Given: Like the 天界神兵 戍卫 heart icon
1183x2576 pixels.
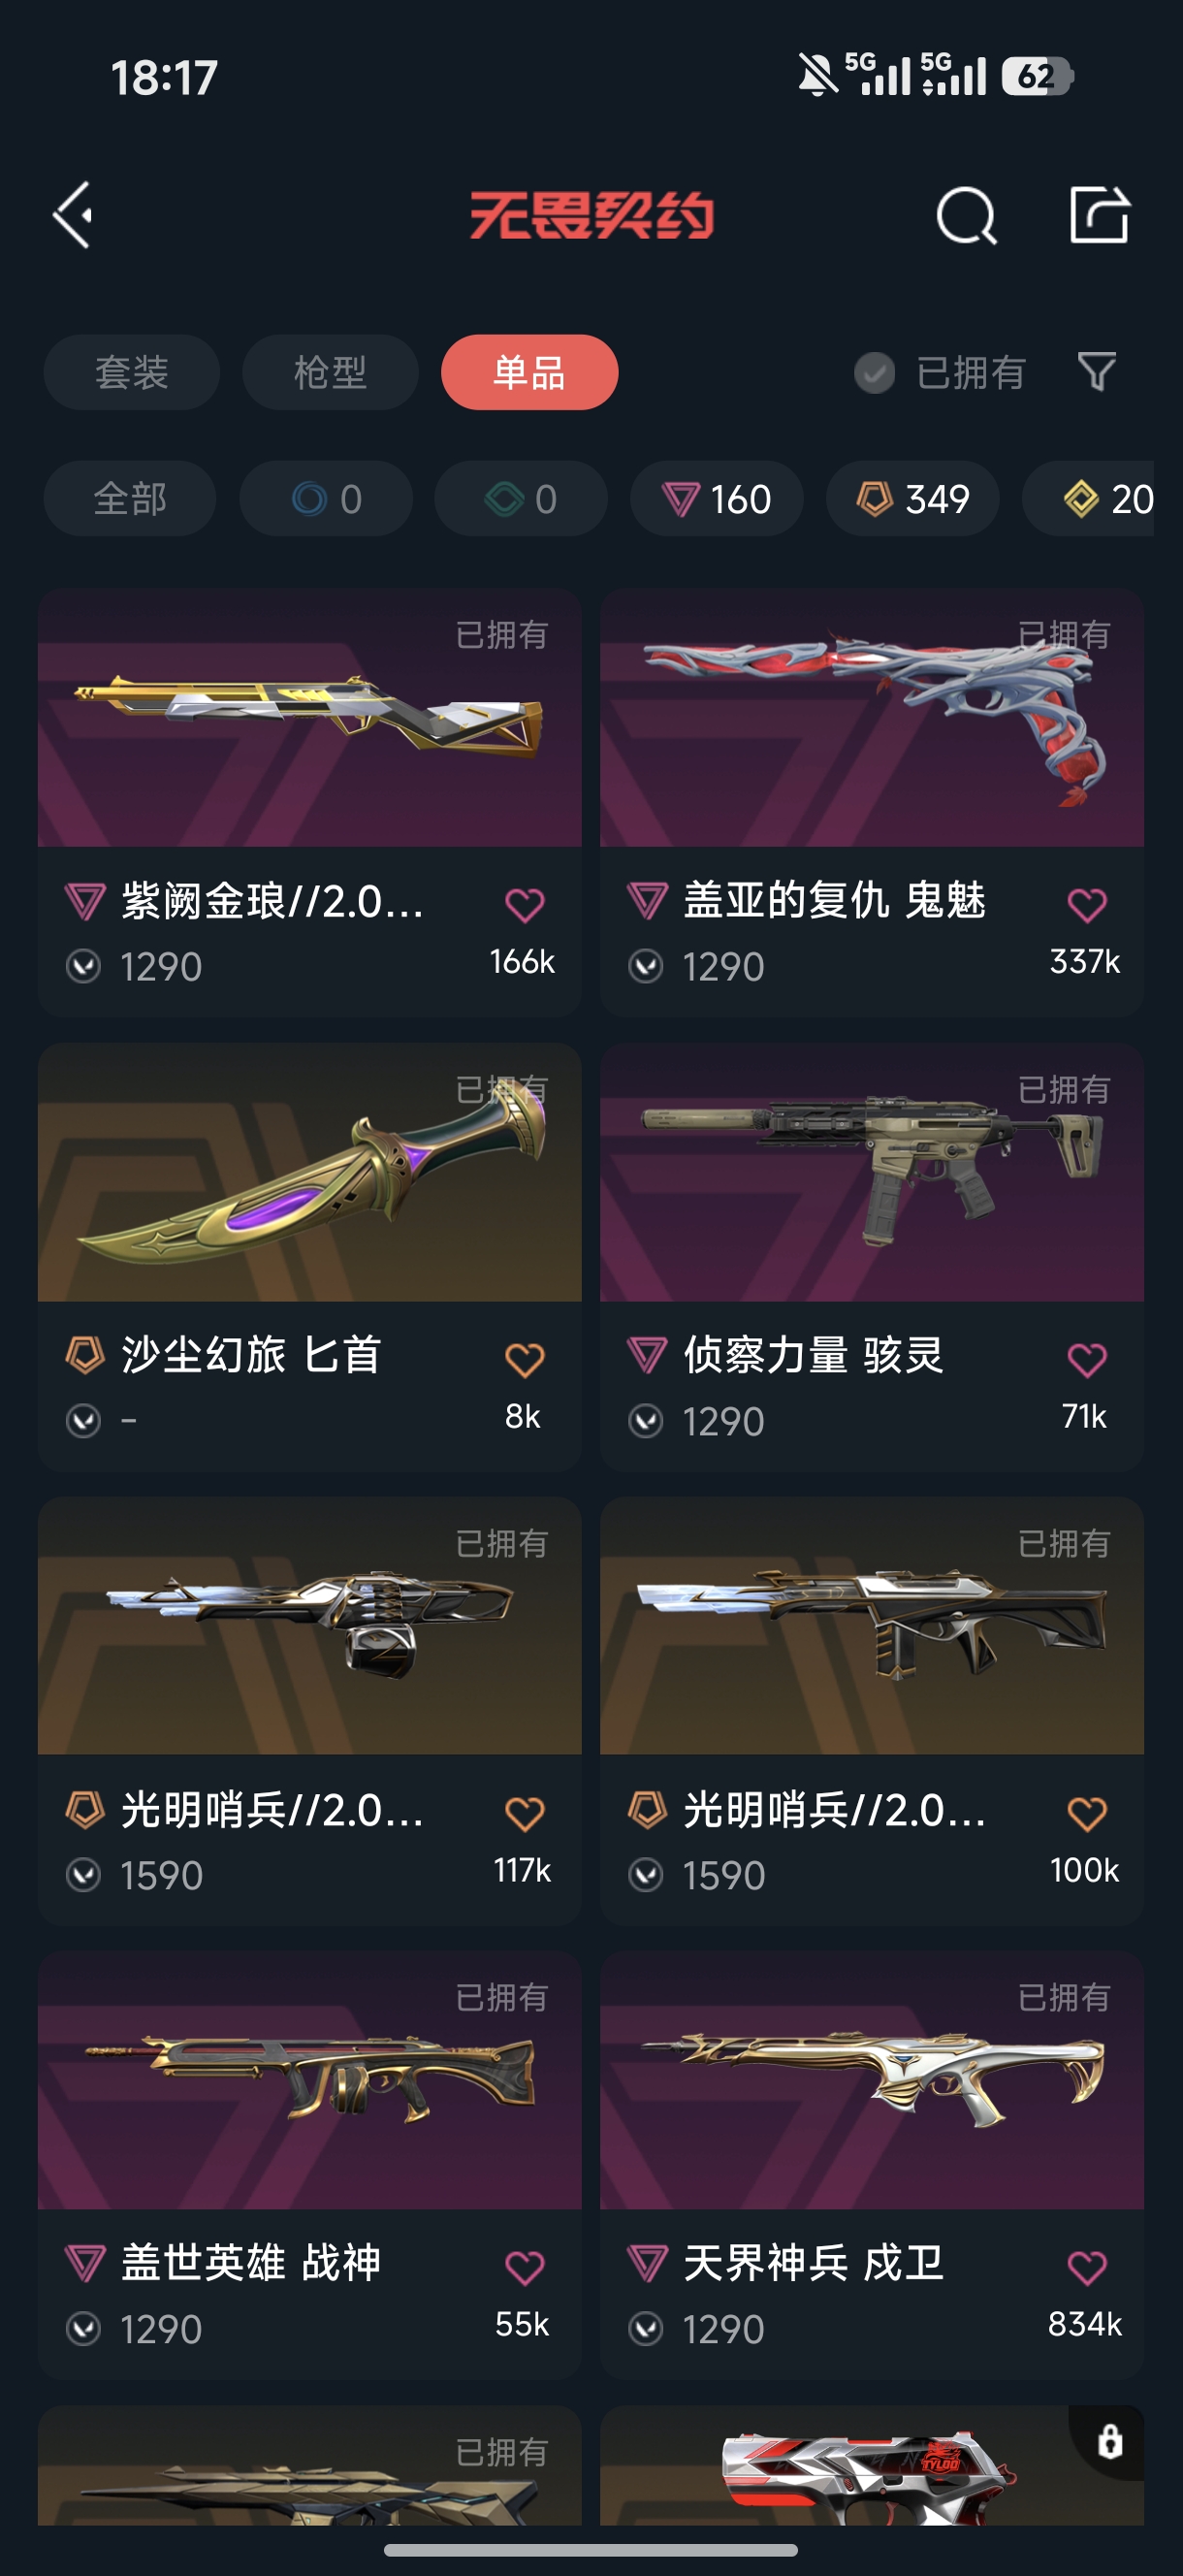Looking at the screenshot, I should click(1086, 2268).
